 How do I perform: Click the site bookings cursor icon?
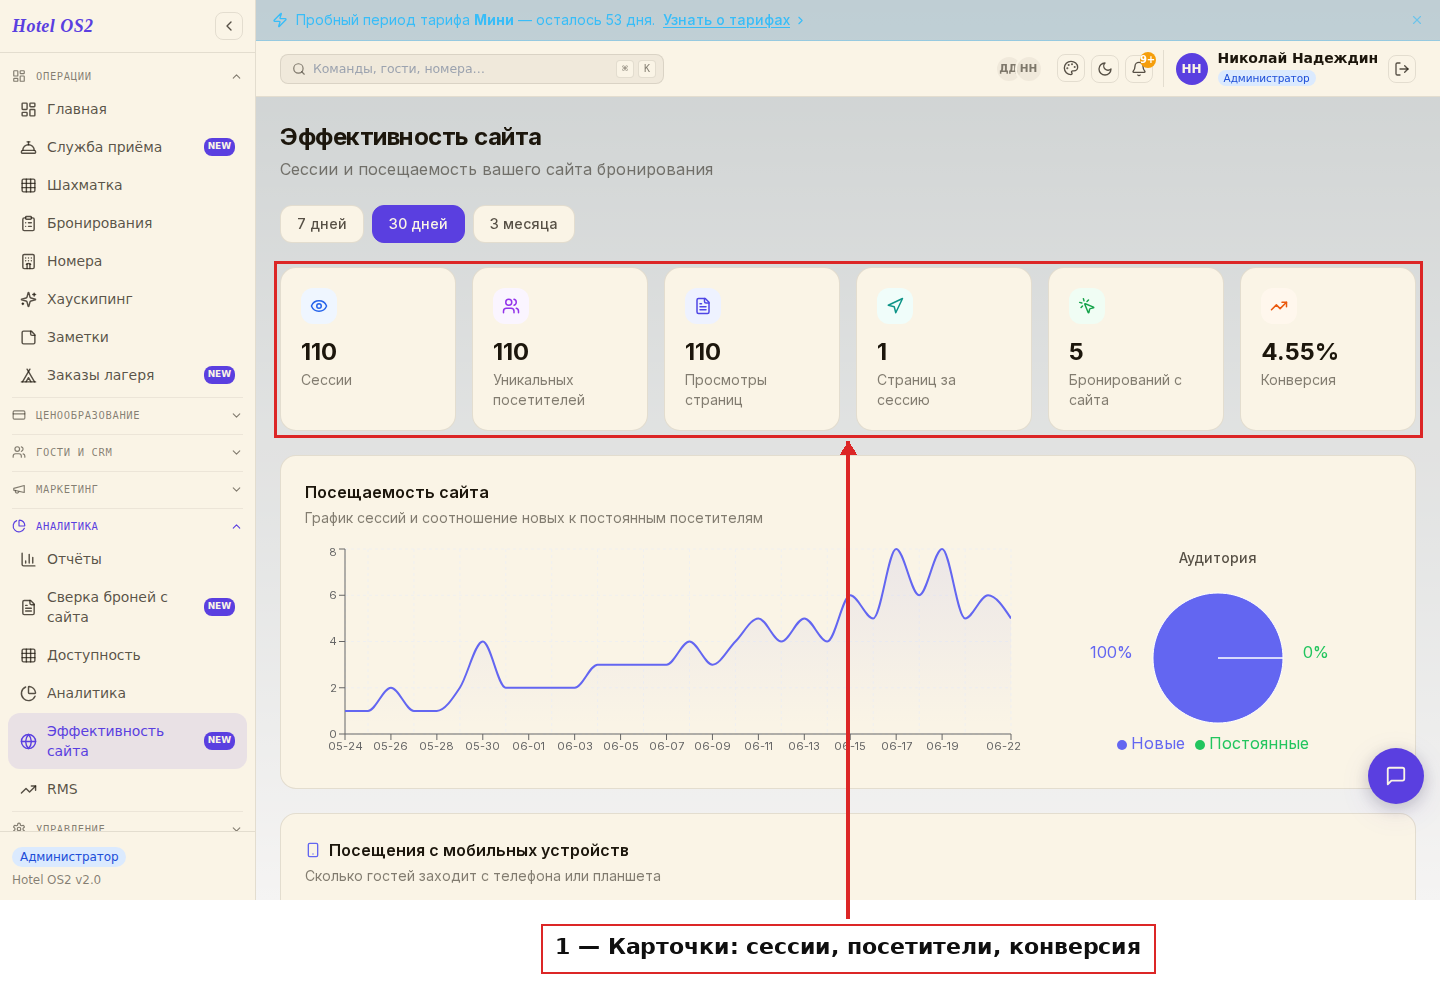click(x=1087, y=306)
